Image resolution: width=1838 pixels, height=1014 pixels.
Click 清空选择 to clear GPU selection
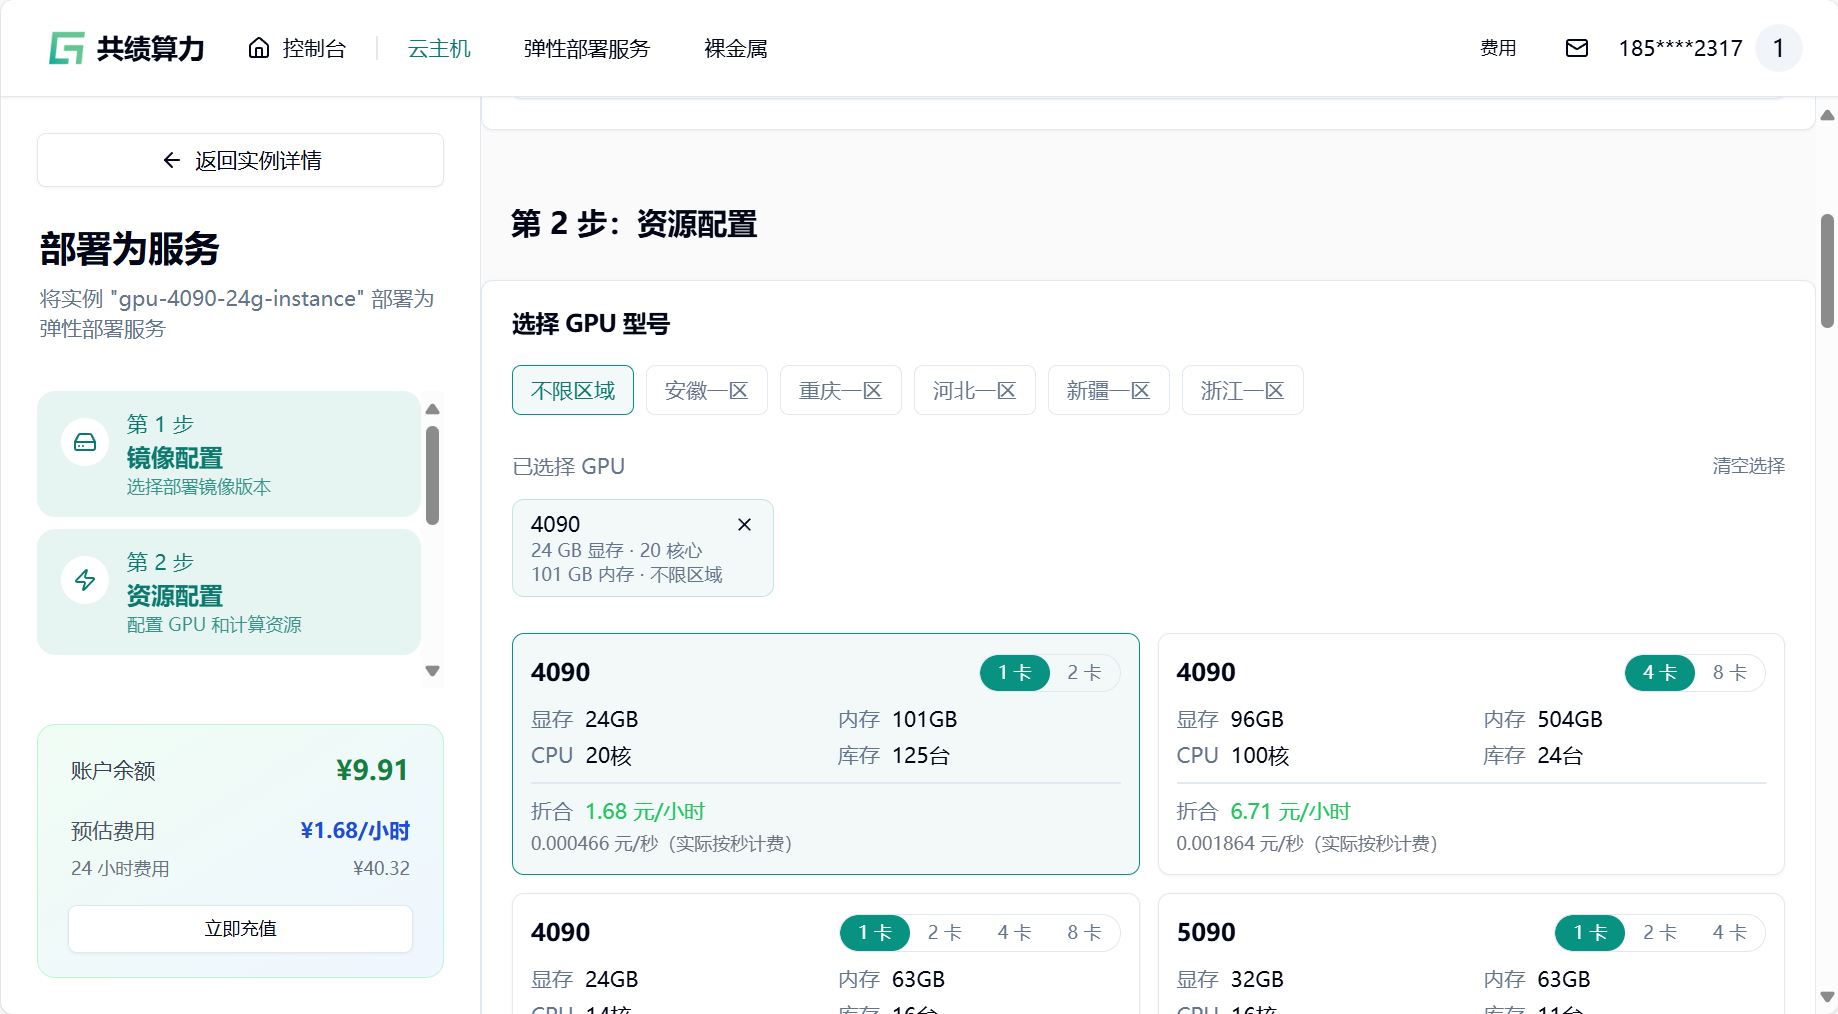tap(1748, 466)
